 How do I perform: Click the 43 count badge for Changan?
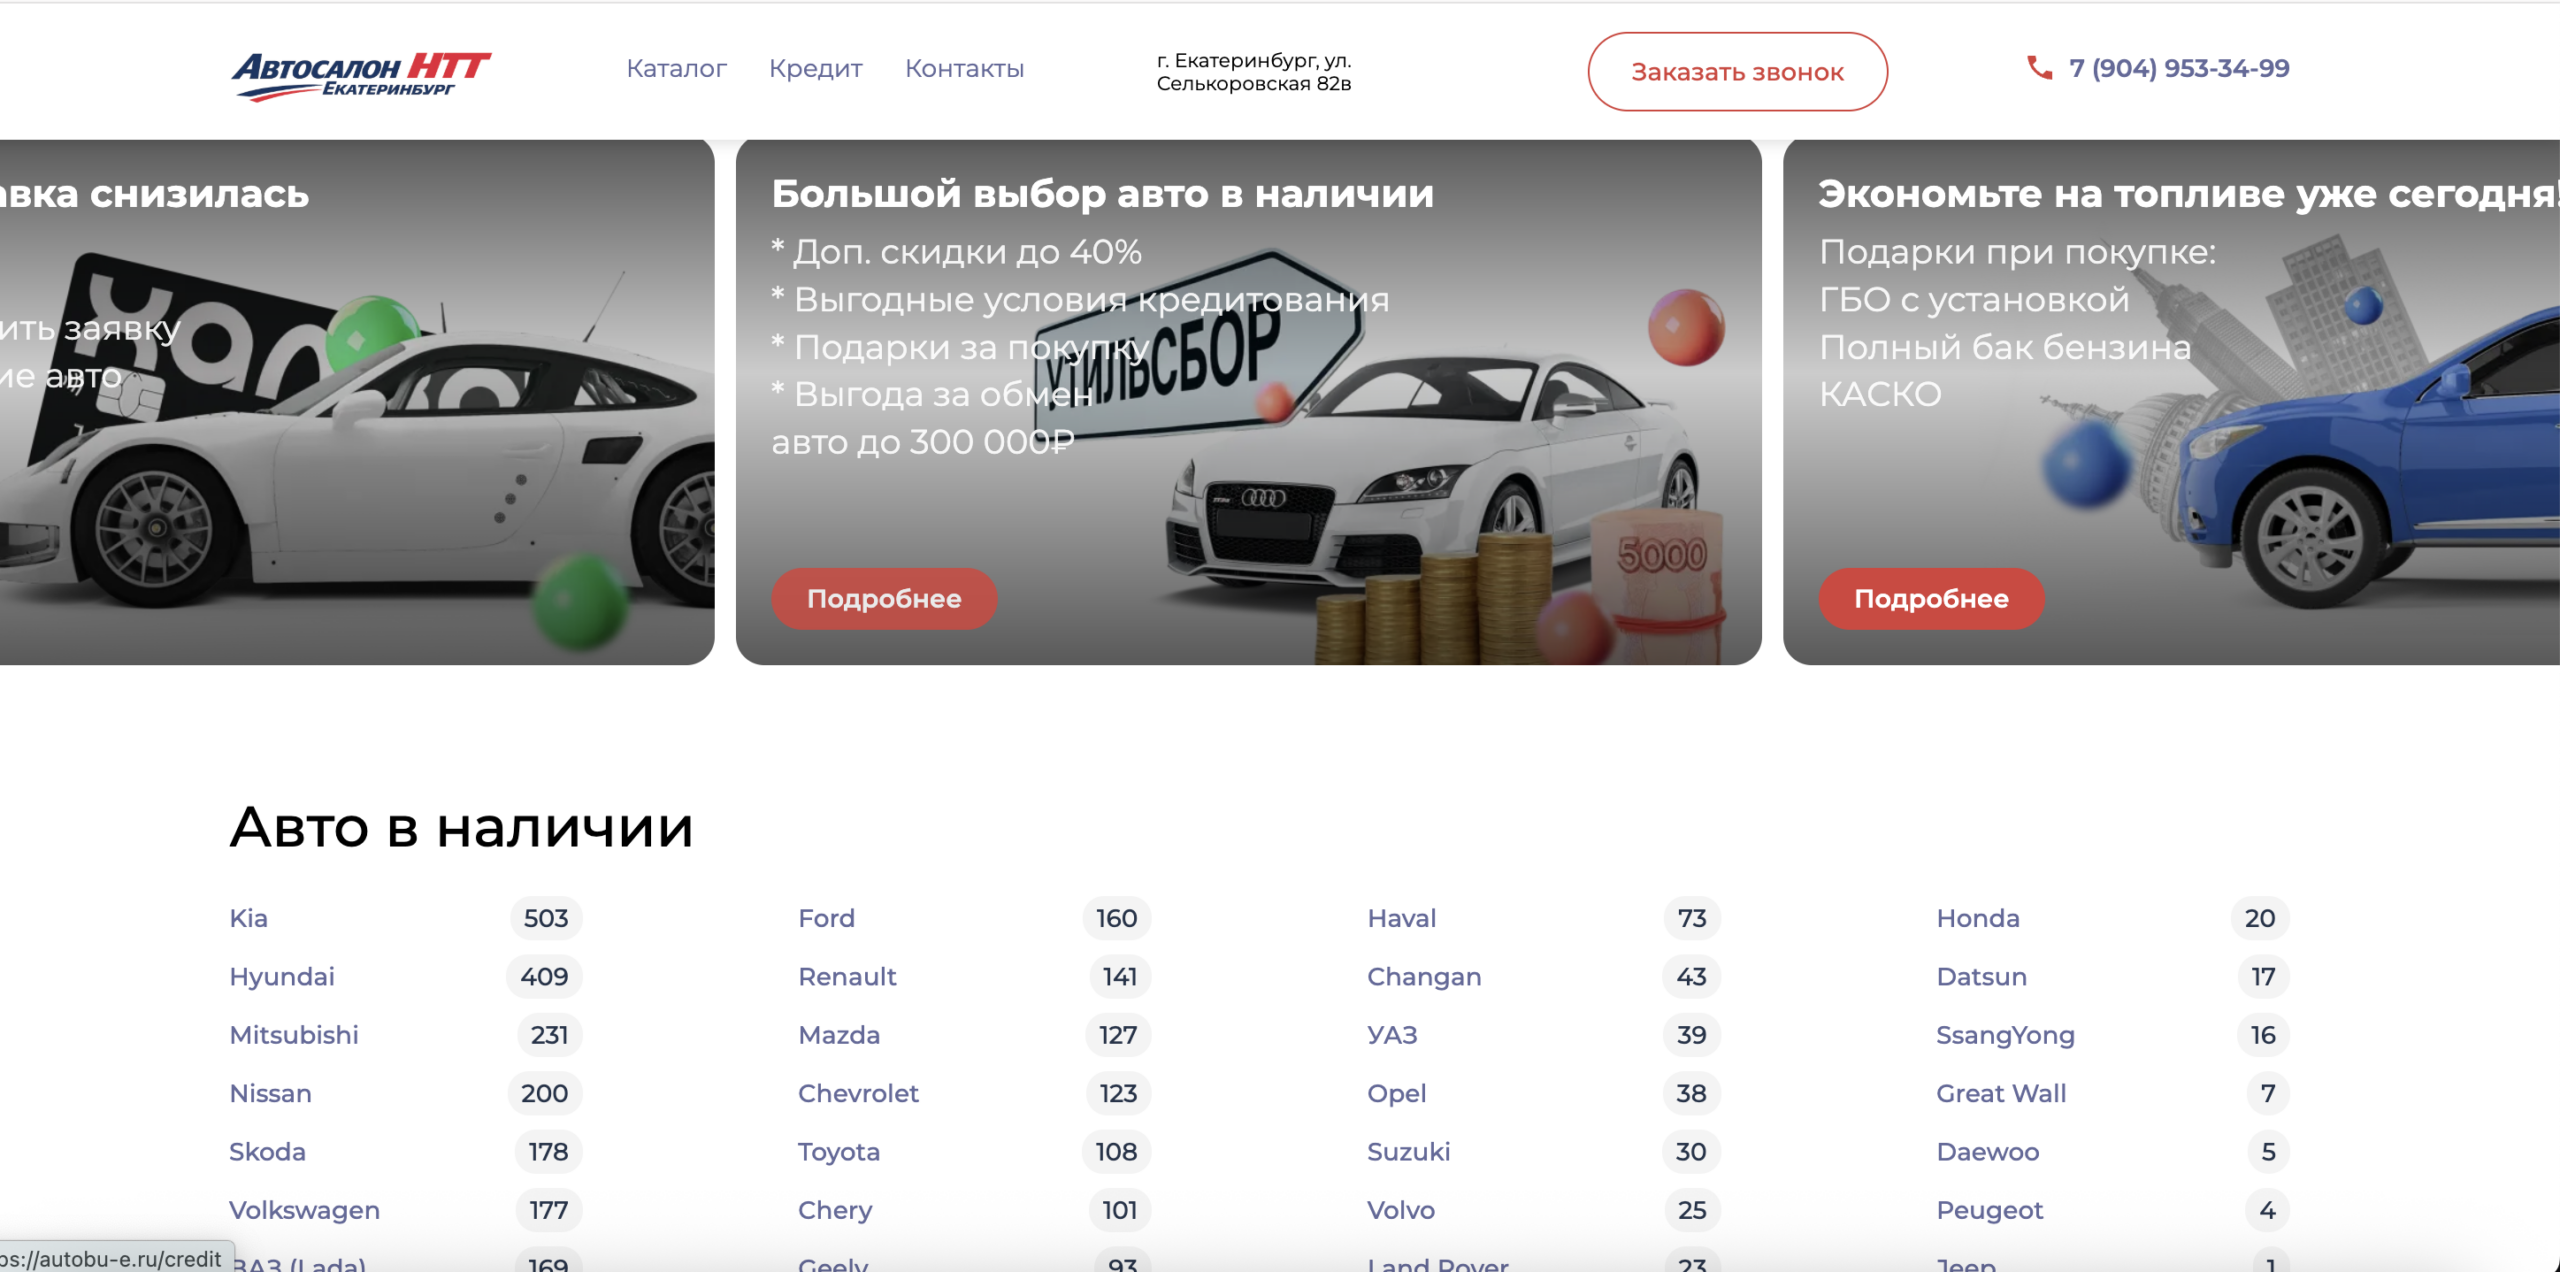(1691, 976)
